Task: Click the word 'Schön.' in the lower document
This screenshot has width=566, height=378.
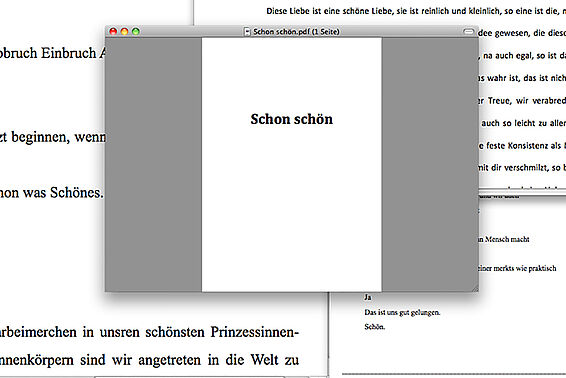Action: tap(374, 327)
